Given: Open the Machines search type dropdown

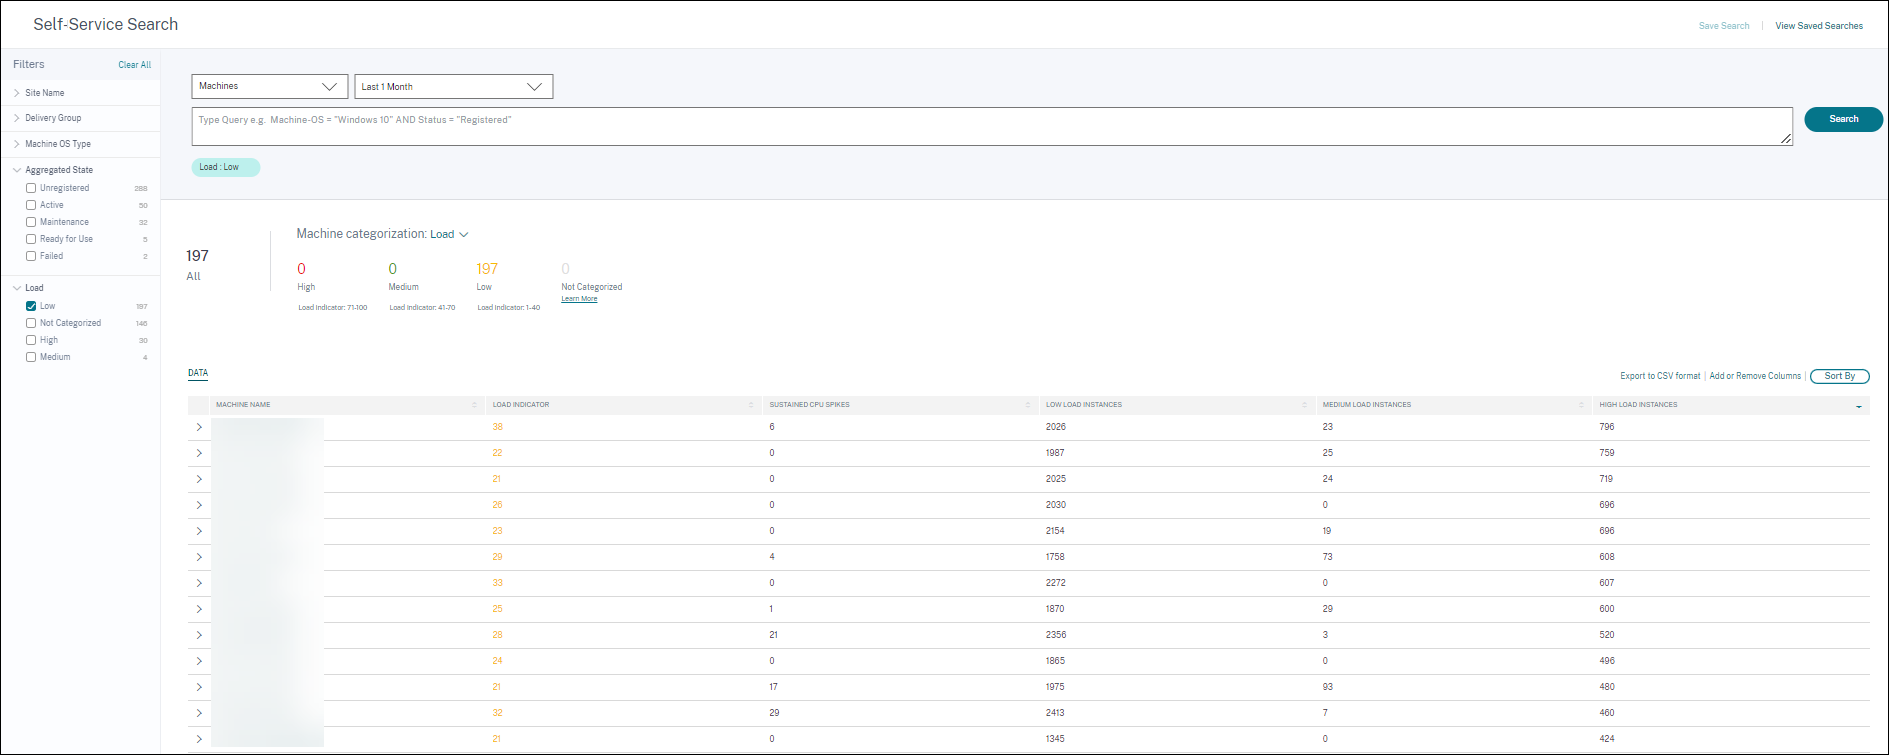Looking at the screenshot, I should 269,86.
